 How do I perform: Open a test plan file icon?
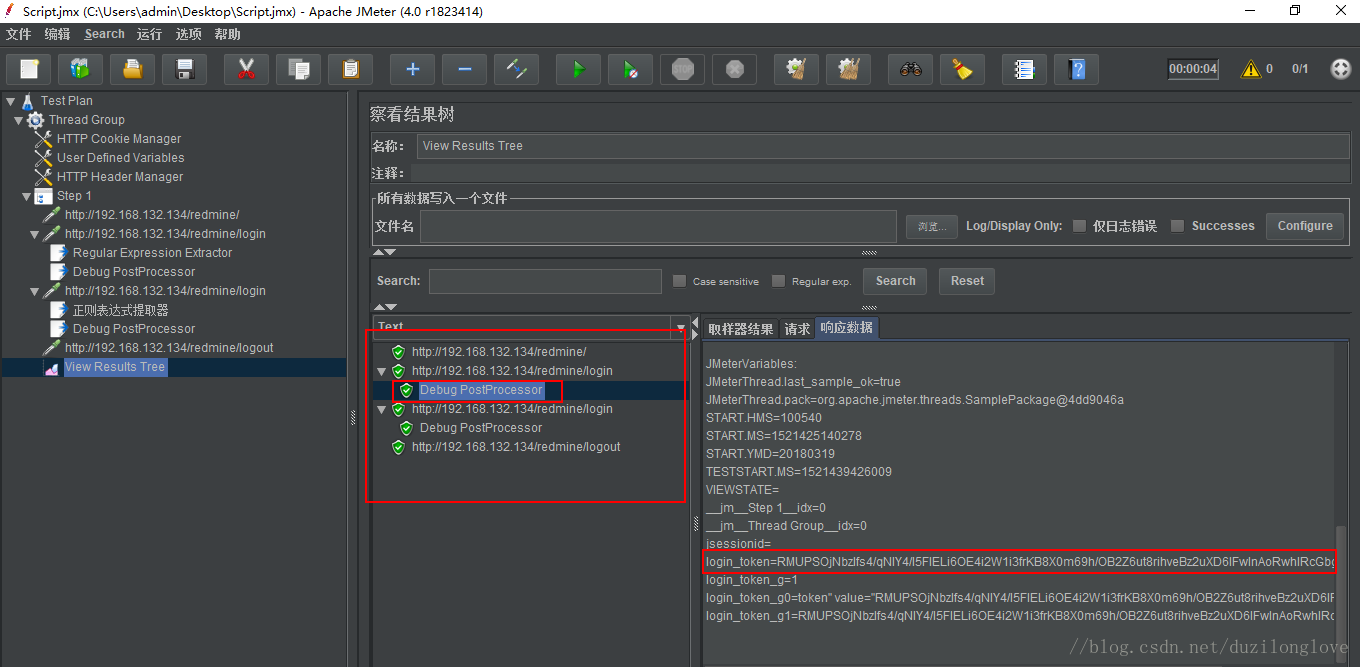tap(132, 69)
